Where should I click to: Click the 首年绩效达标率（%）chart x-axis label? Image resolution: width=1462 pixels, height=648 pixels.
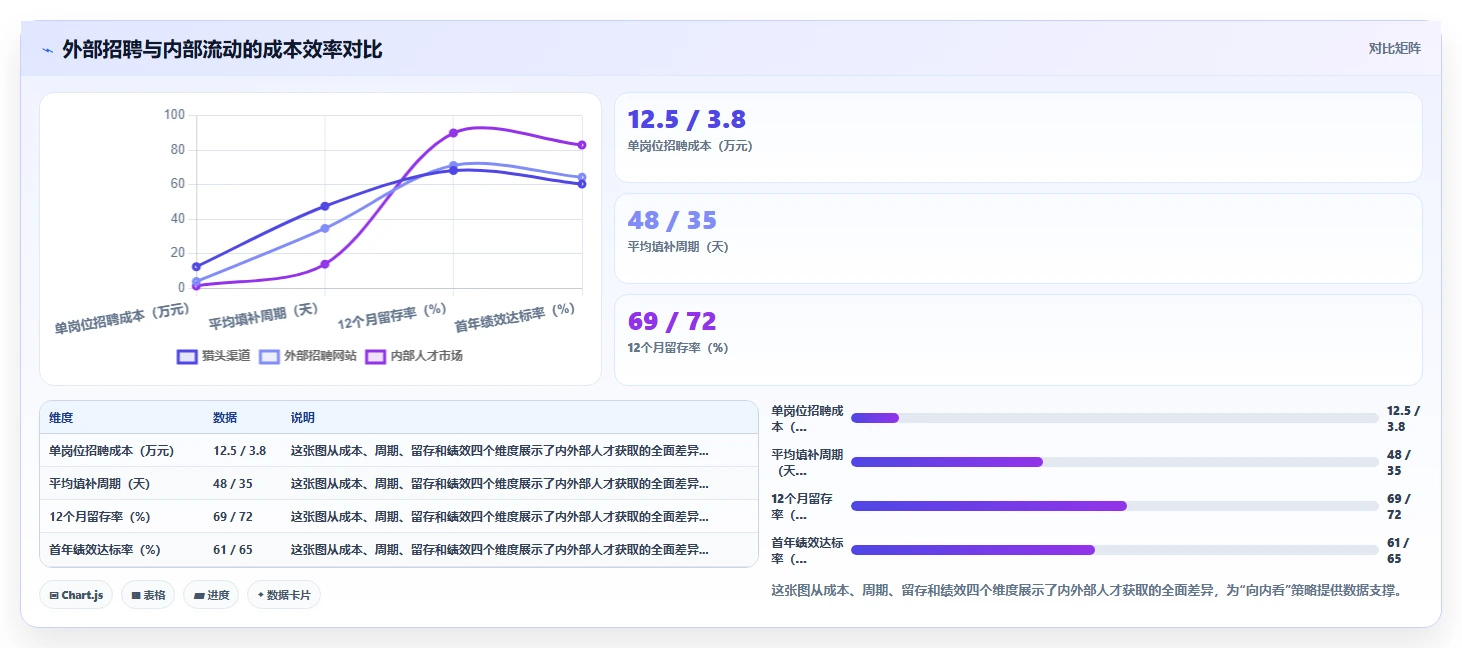pos(515,318)
